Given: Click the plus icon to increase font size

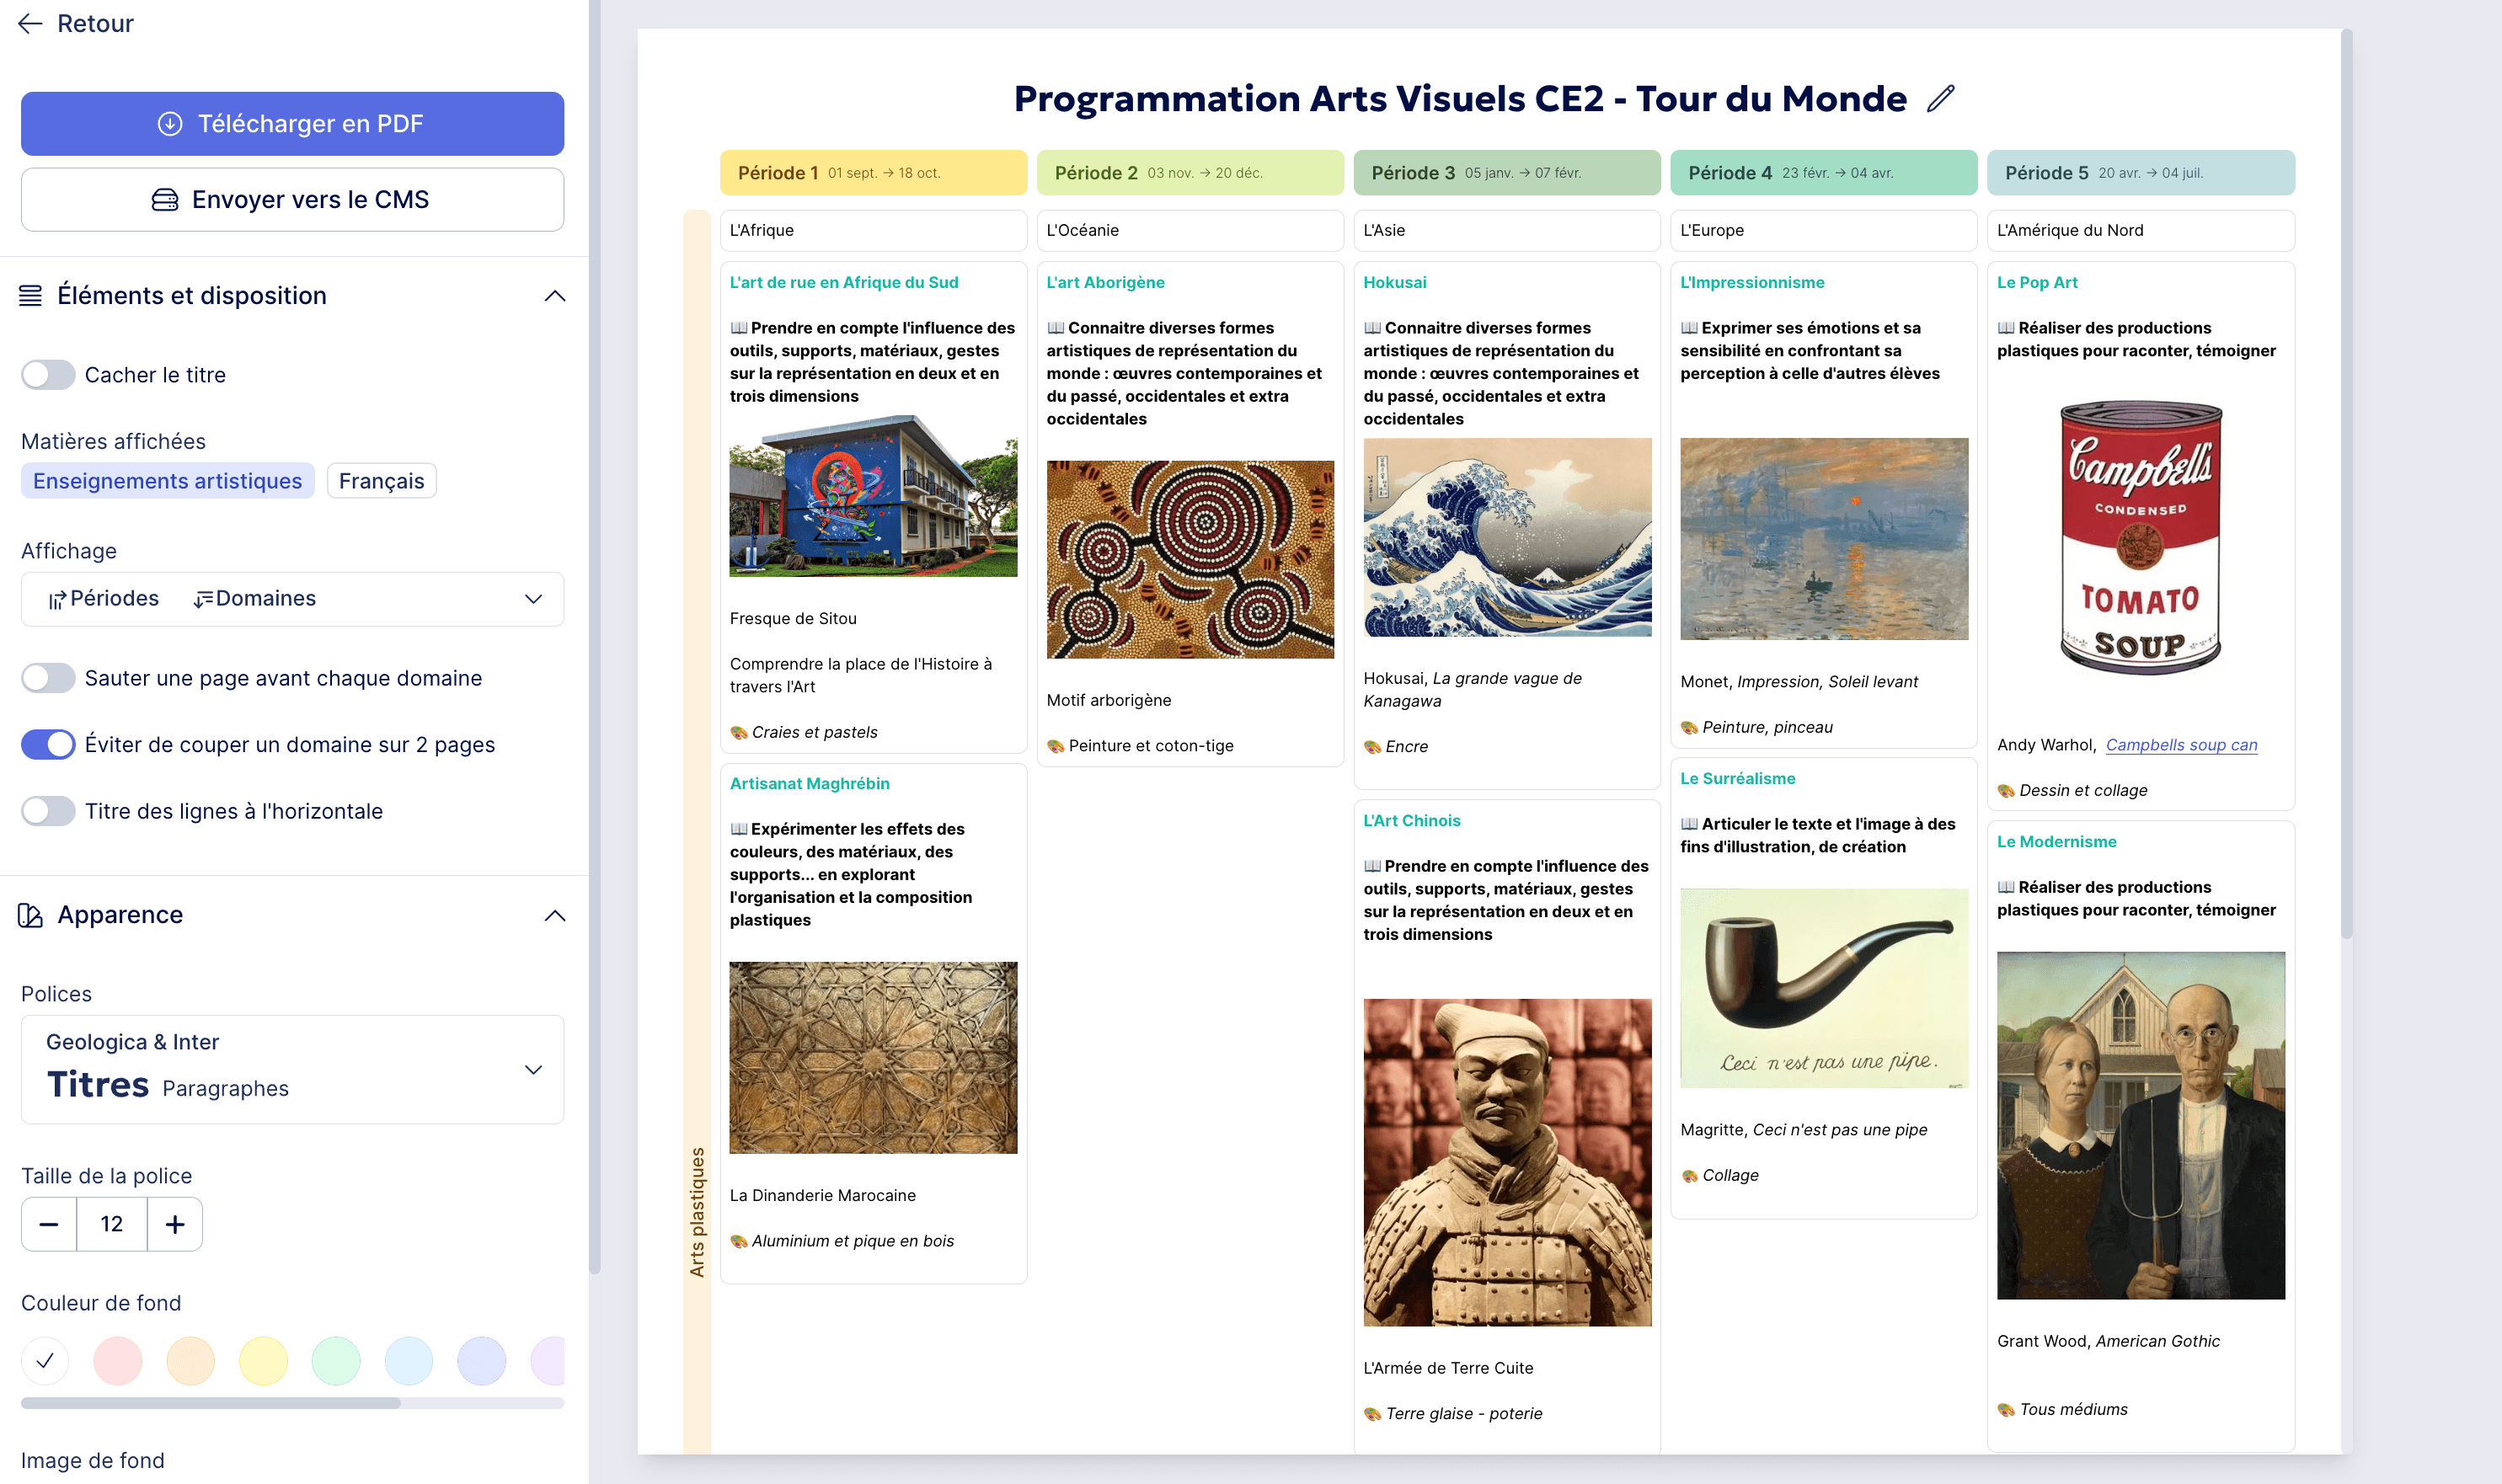Looking at the screenshot, I should [175, 1224].
